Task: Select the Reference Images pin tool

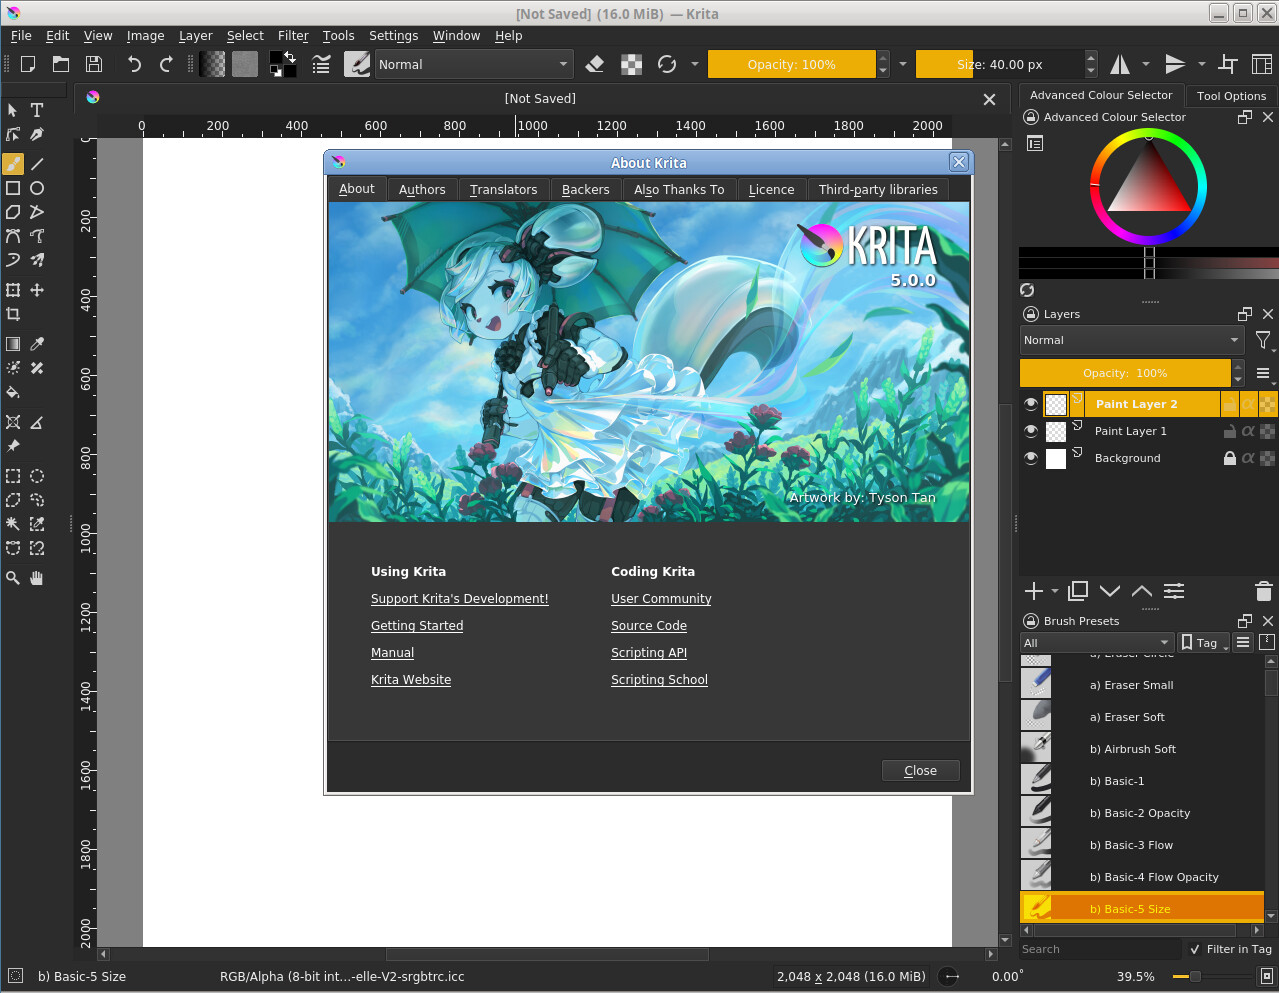Action: pos(13,446)
